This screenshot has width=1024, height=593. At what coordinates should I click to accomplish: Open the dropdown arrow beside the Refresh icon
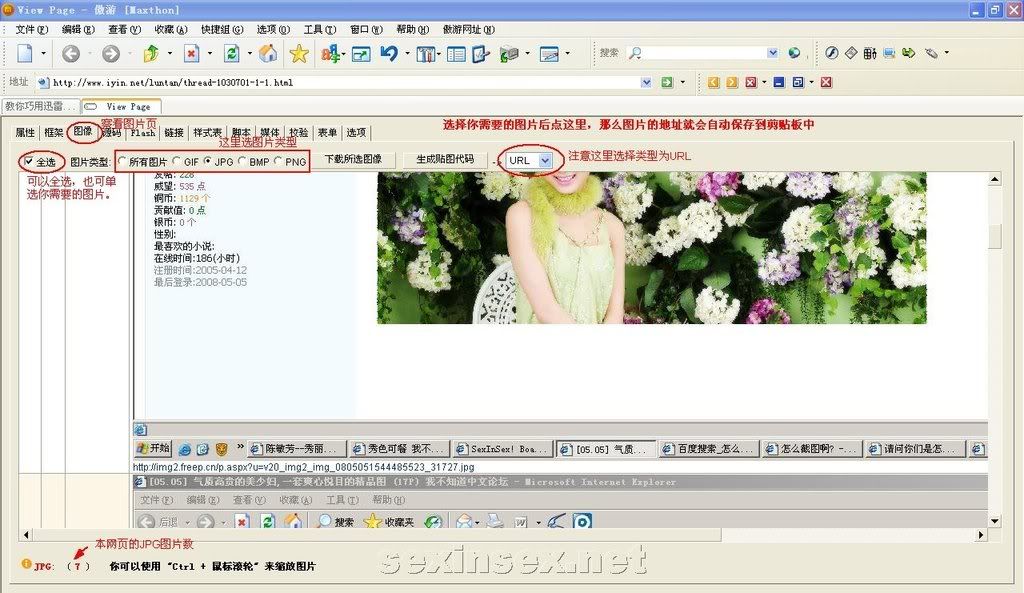point(249,54)
